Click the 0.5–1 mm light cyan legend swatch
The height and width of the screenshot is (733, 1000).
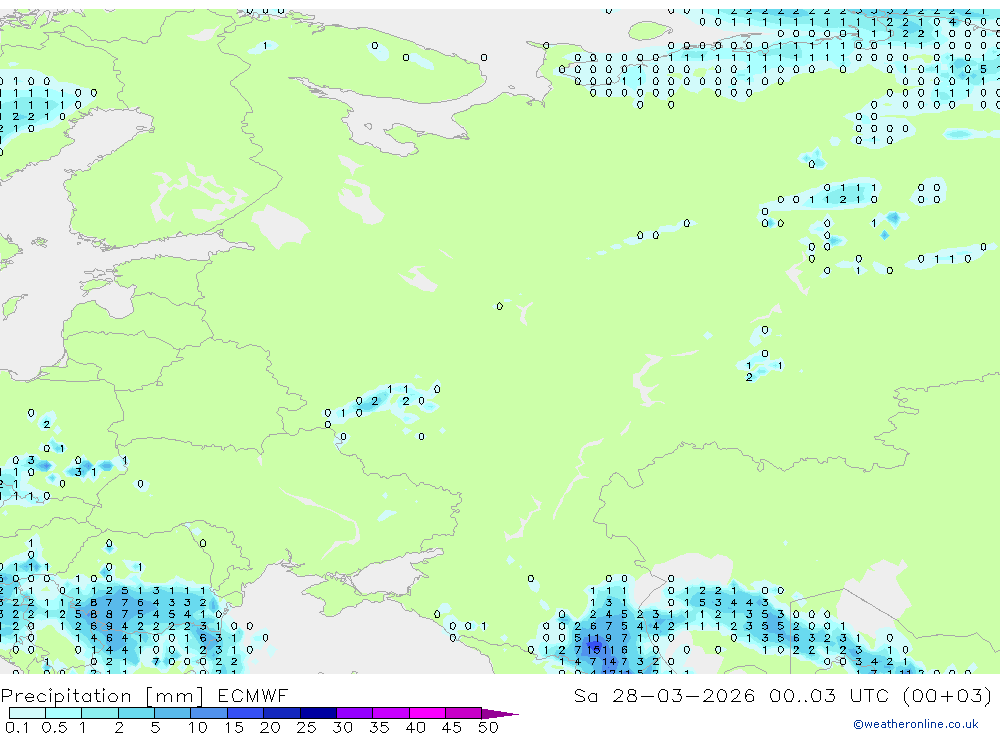point(63,713)
